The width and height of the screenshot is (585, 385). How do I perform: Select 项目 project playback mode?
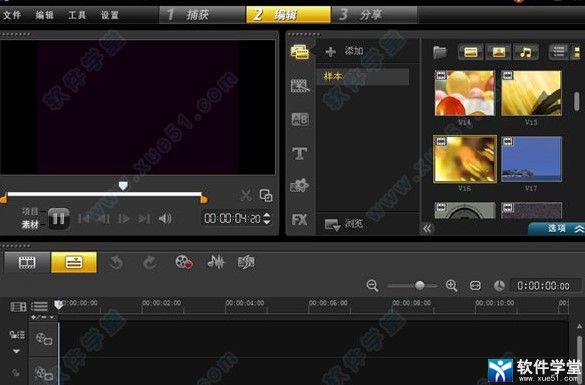[x=30, y=212]
